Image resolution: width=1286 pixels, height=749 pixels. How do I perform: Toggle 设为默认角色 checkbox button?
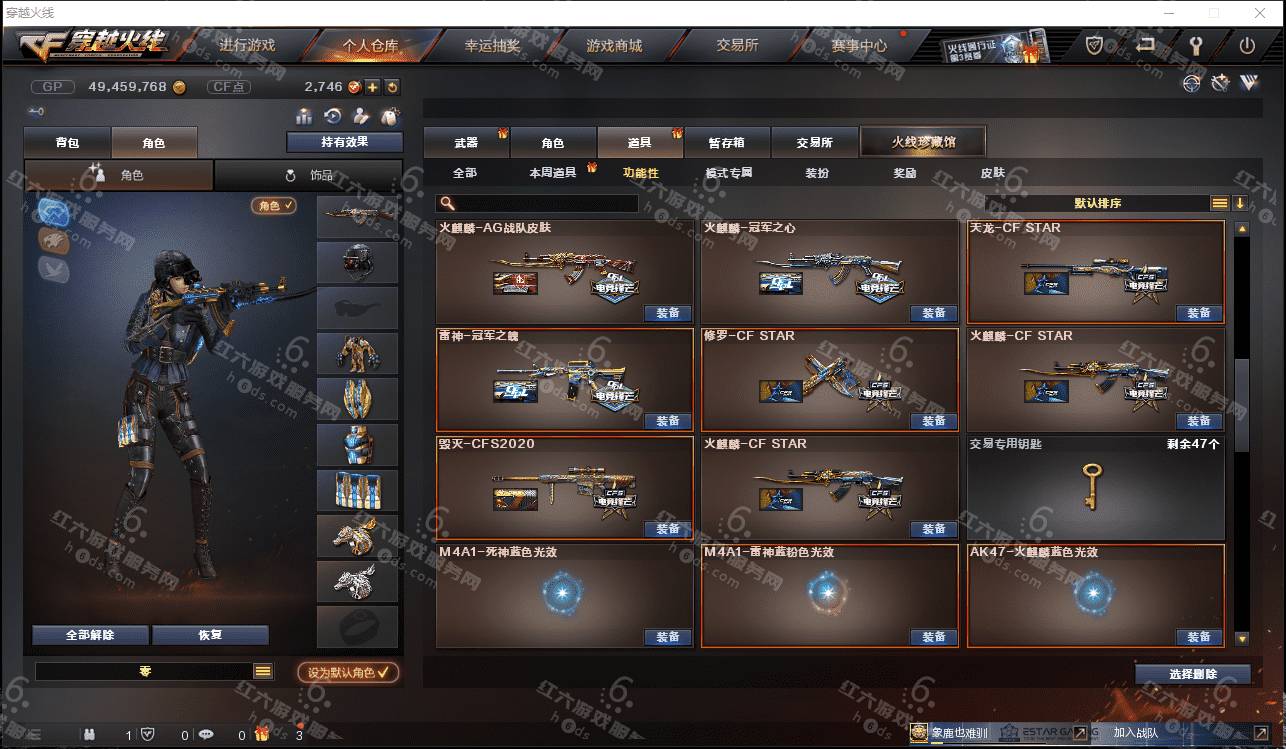[348, 673]
